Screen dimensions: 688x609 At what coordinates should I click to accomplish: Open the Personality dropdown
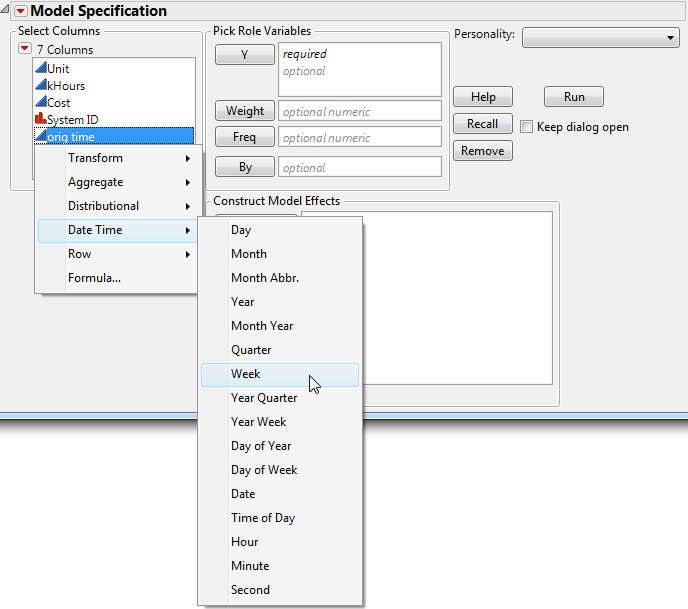[601, 37]
